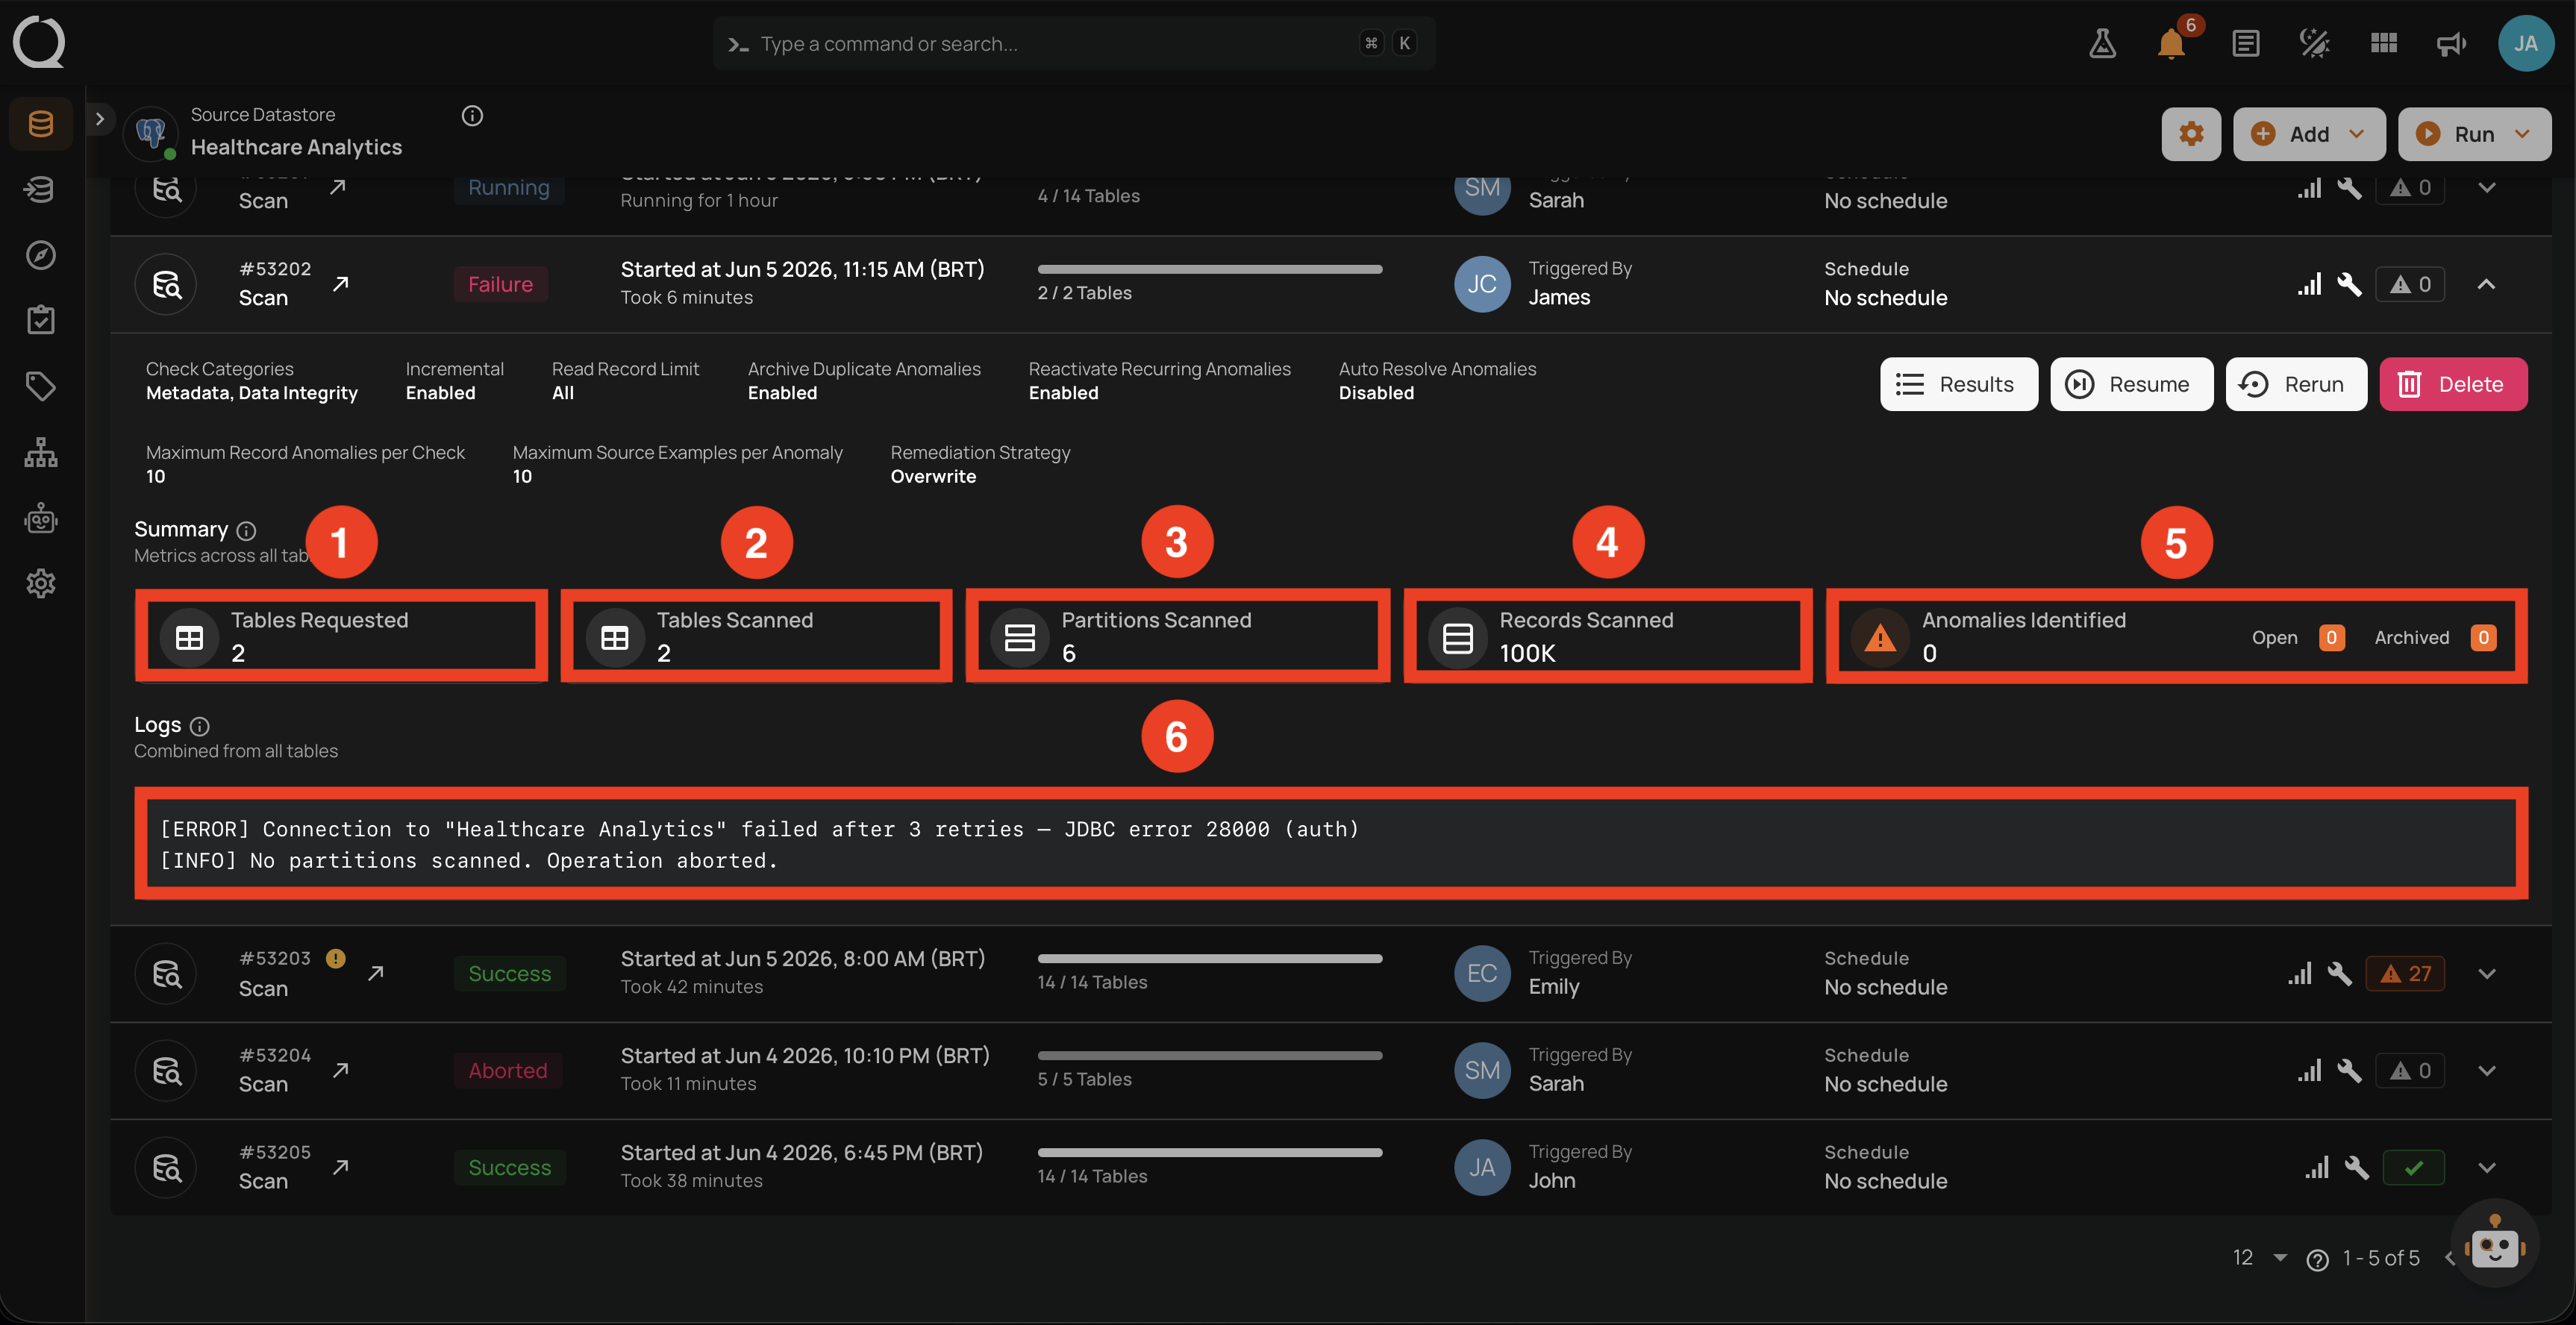Click the JDBC error log line
The image size is (2576, 1325).
pos(759,828)
